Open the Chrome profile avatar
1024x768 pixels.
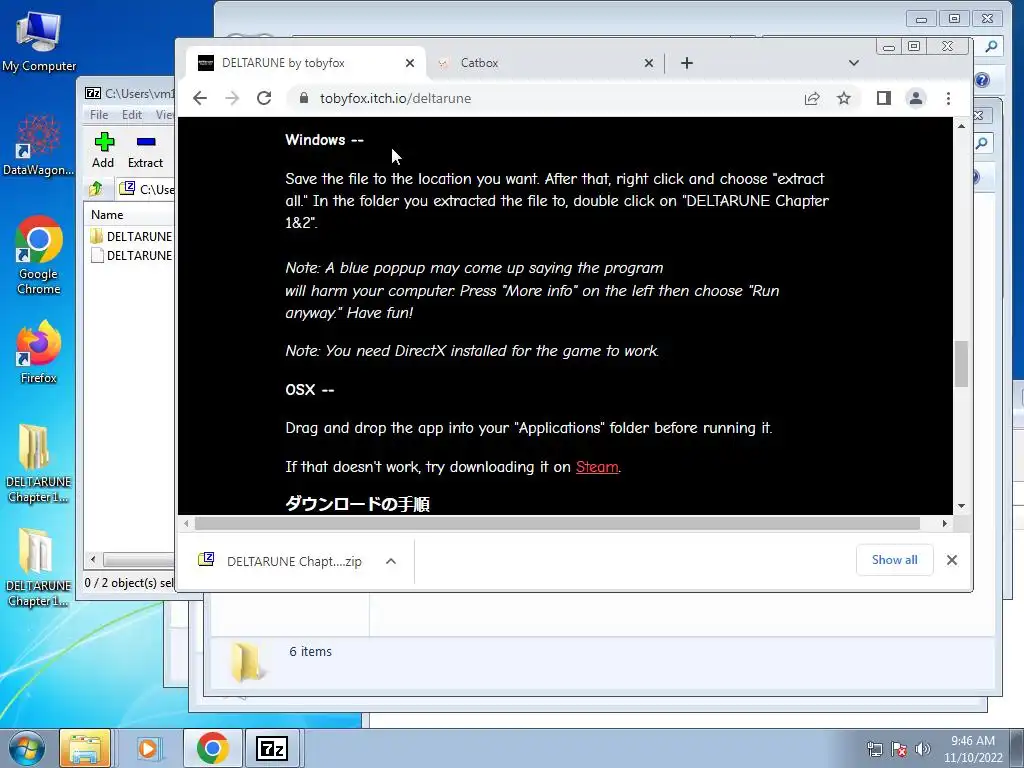coord(916,99)
